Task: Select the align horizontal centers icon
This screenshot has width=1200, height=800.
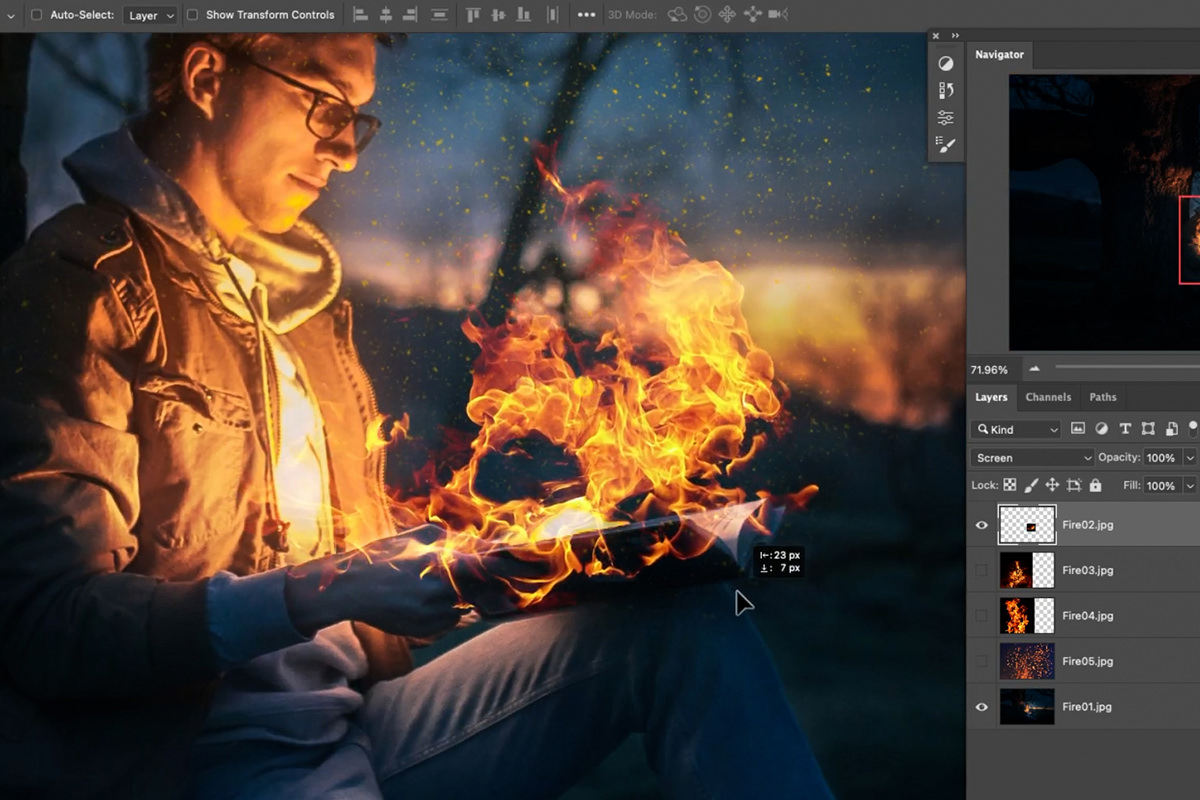Action: (386, 15)
